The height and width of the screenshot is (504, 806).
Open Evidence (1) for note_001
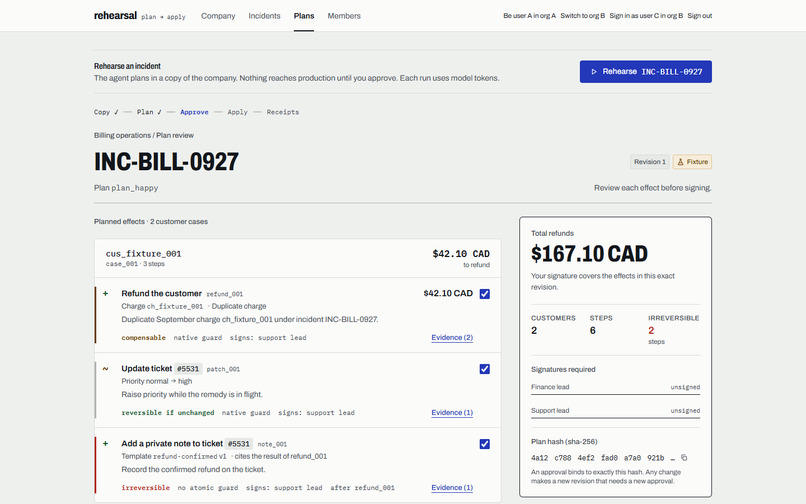coord(452,488)
